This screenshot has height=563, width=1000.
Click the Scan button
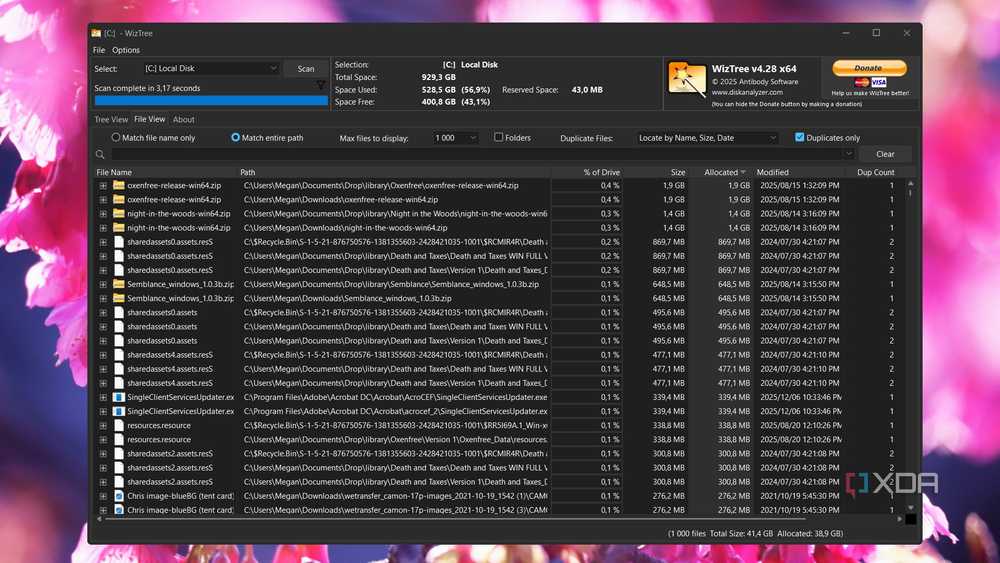click(x=305, y=69)
